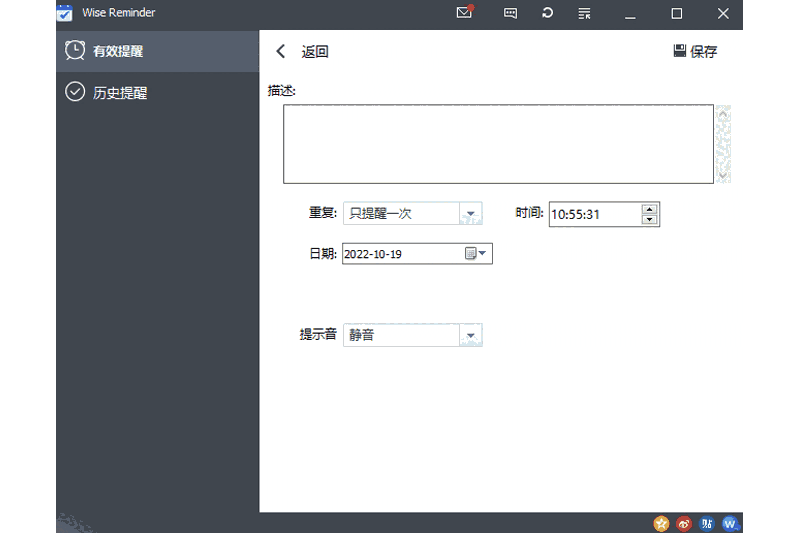The width and height of the screenshot is (800, 533).
Task: Click the refresh circular arrow icon
Action: point(547,13)
